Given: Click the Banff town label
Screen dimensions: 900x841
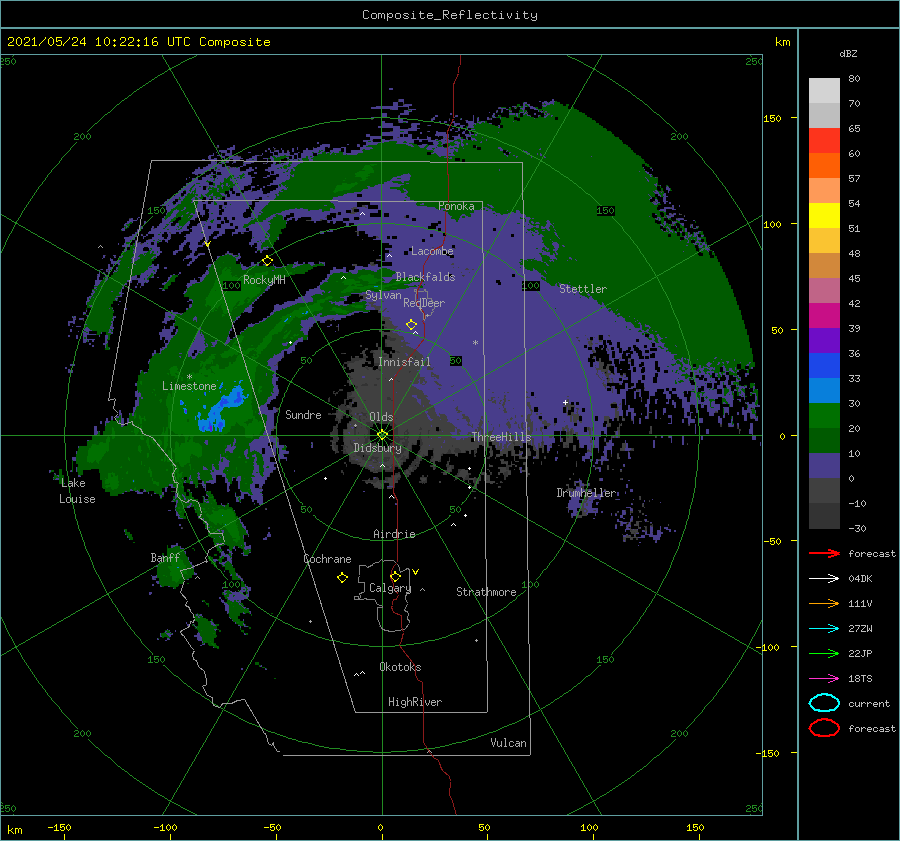Looking at the screenshot, I should click(165, 557).
